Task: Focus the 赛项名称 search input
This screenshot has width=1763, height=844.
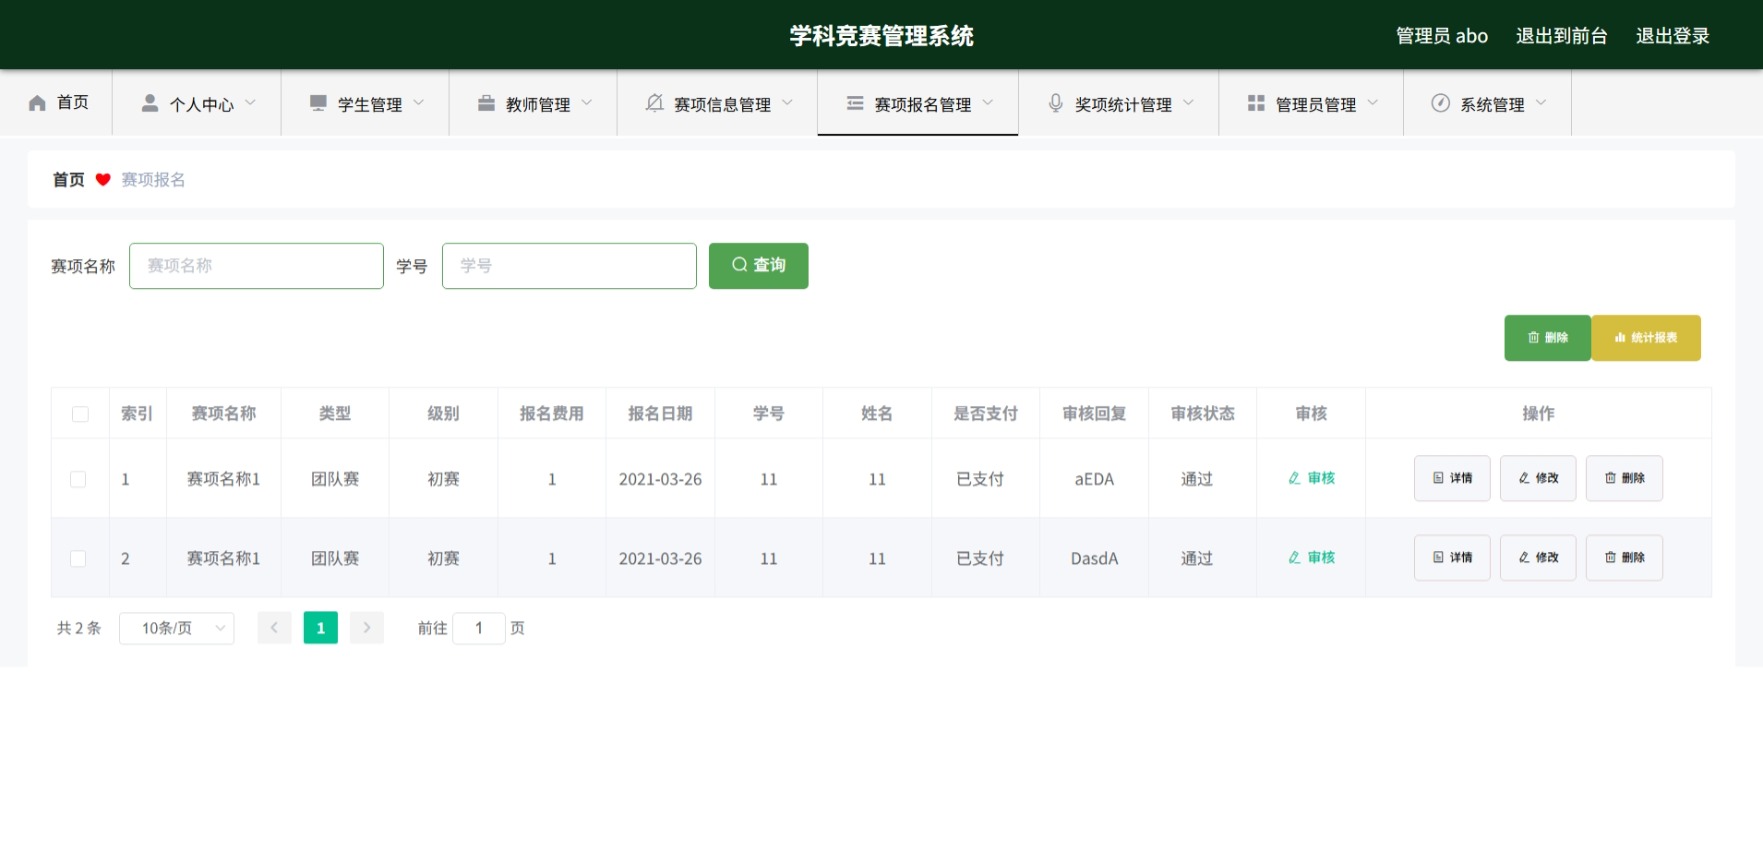Action: [x=256, y=266]
